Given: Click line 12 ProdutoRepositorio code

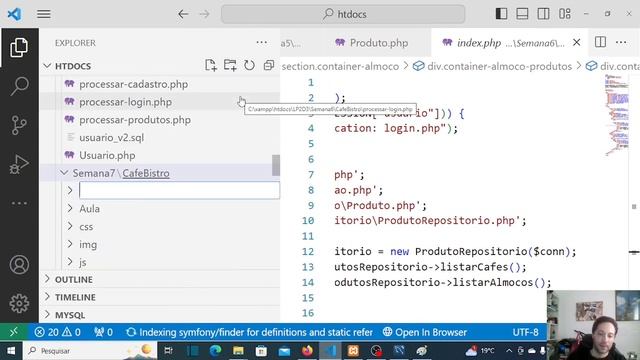Looking at the screenshot, I should [x=455, y=251].
